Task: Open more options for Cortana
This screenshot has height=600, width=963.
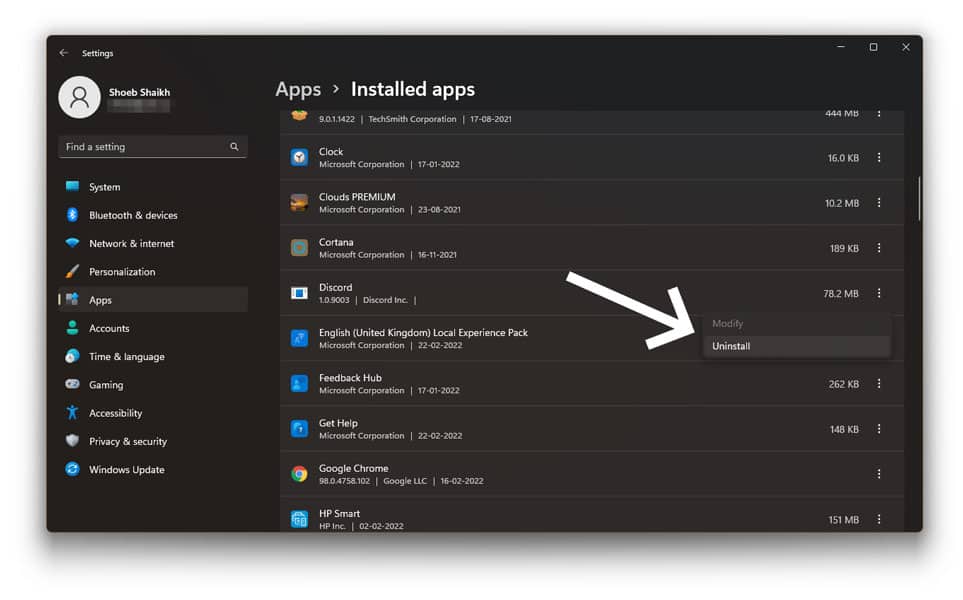Action: coord(879,247)
